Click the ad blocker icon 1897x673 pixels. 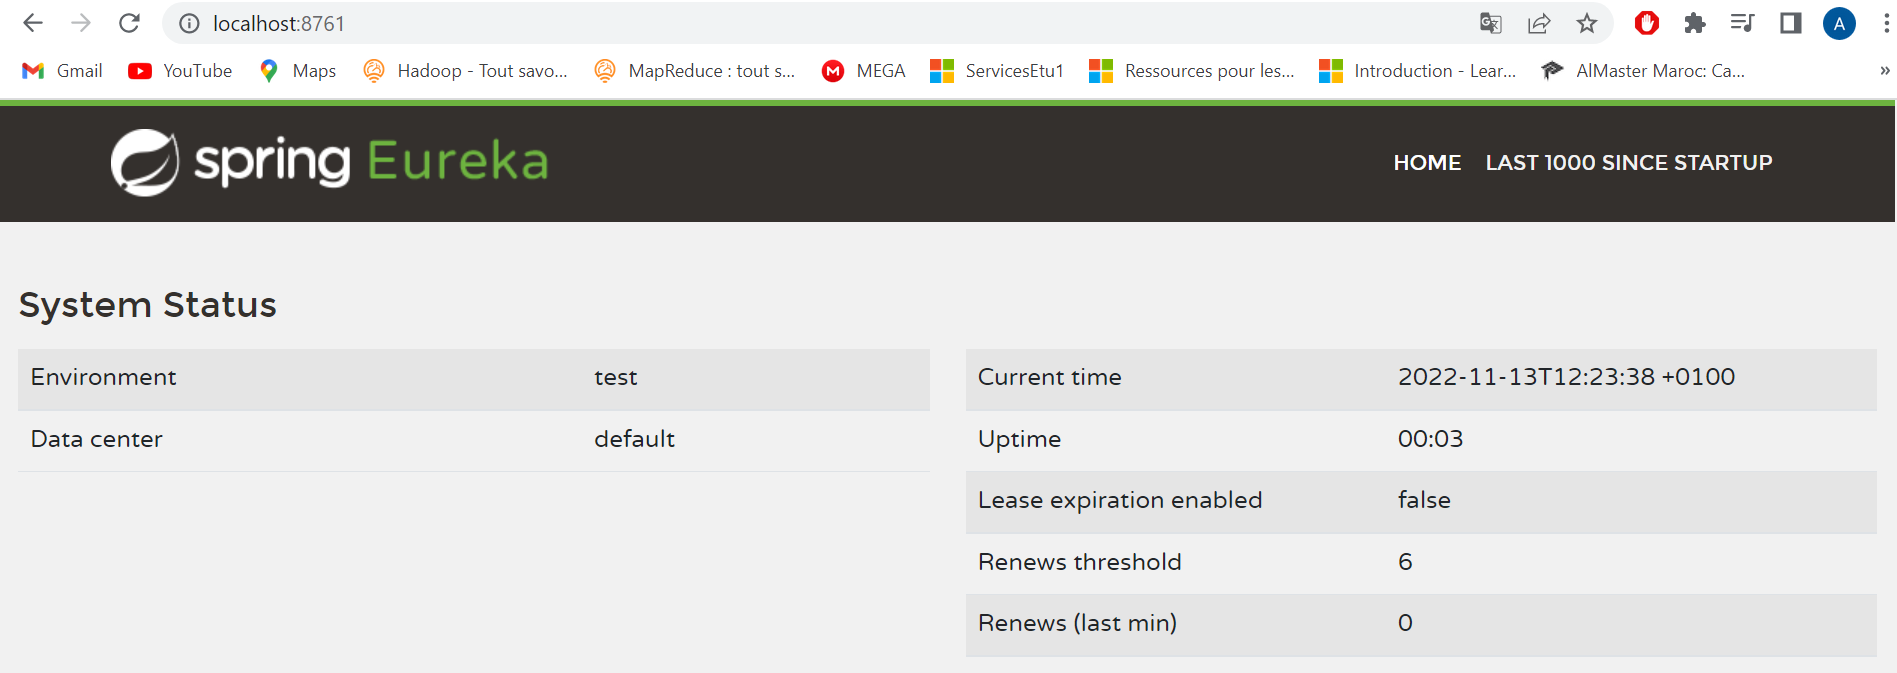(x=1646, y=23)
